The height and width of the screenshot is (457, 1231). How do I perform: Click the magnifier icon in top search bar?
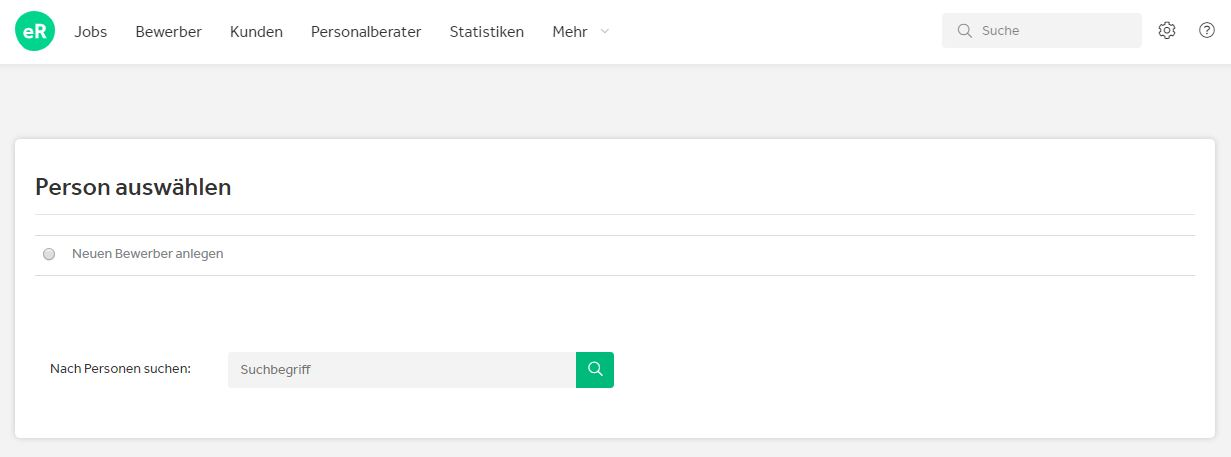pos(965,31)
